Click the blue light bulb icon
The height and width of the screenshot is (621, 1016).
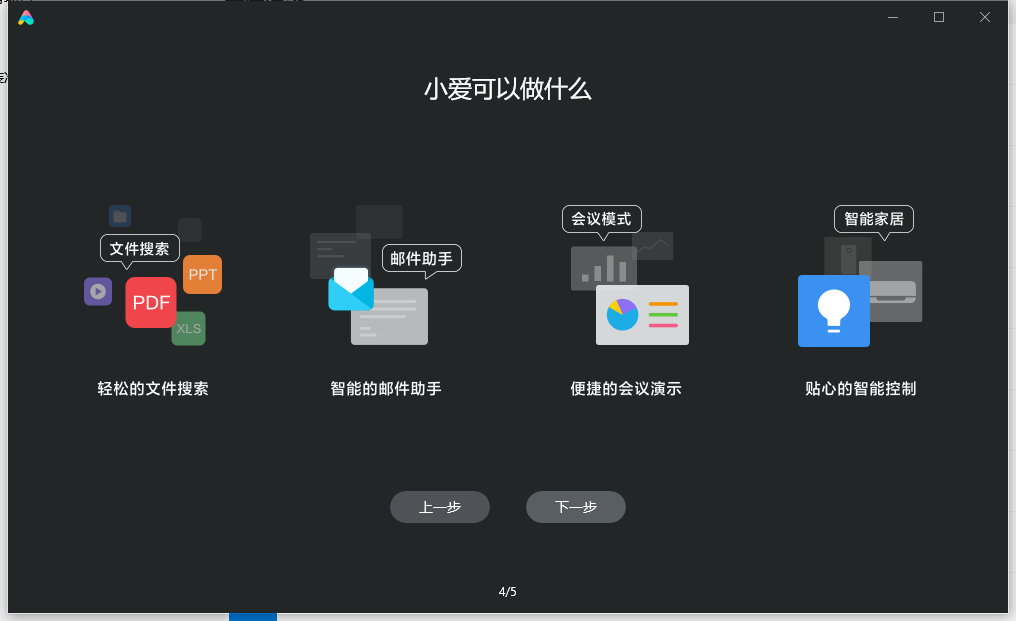(833, 311)
